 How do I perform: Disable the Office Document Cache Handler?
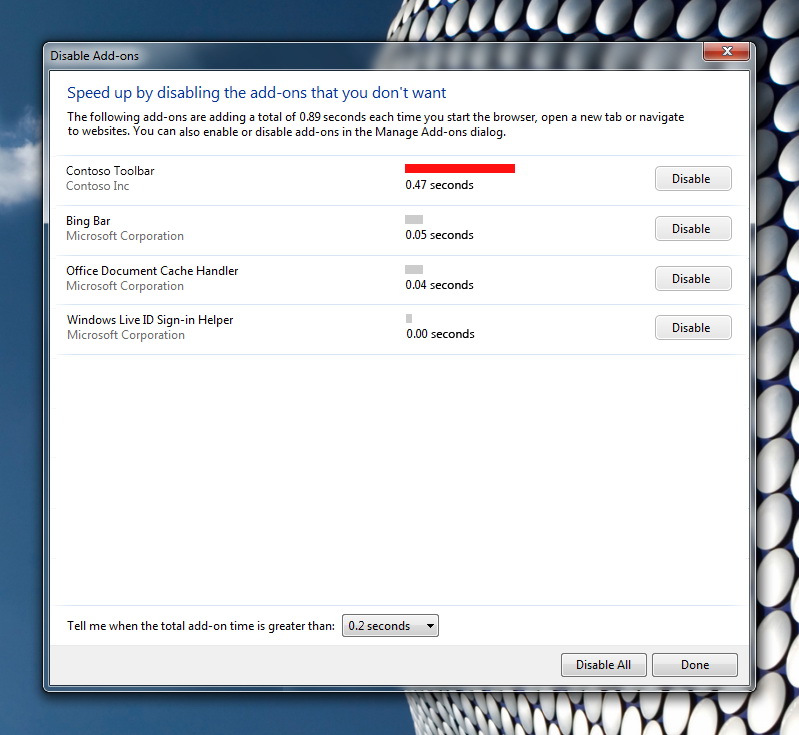pos(692,279)
